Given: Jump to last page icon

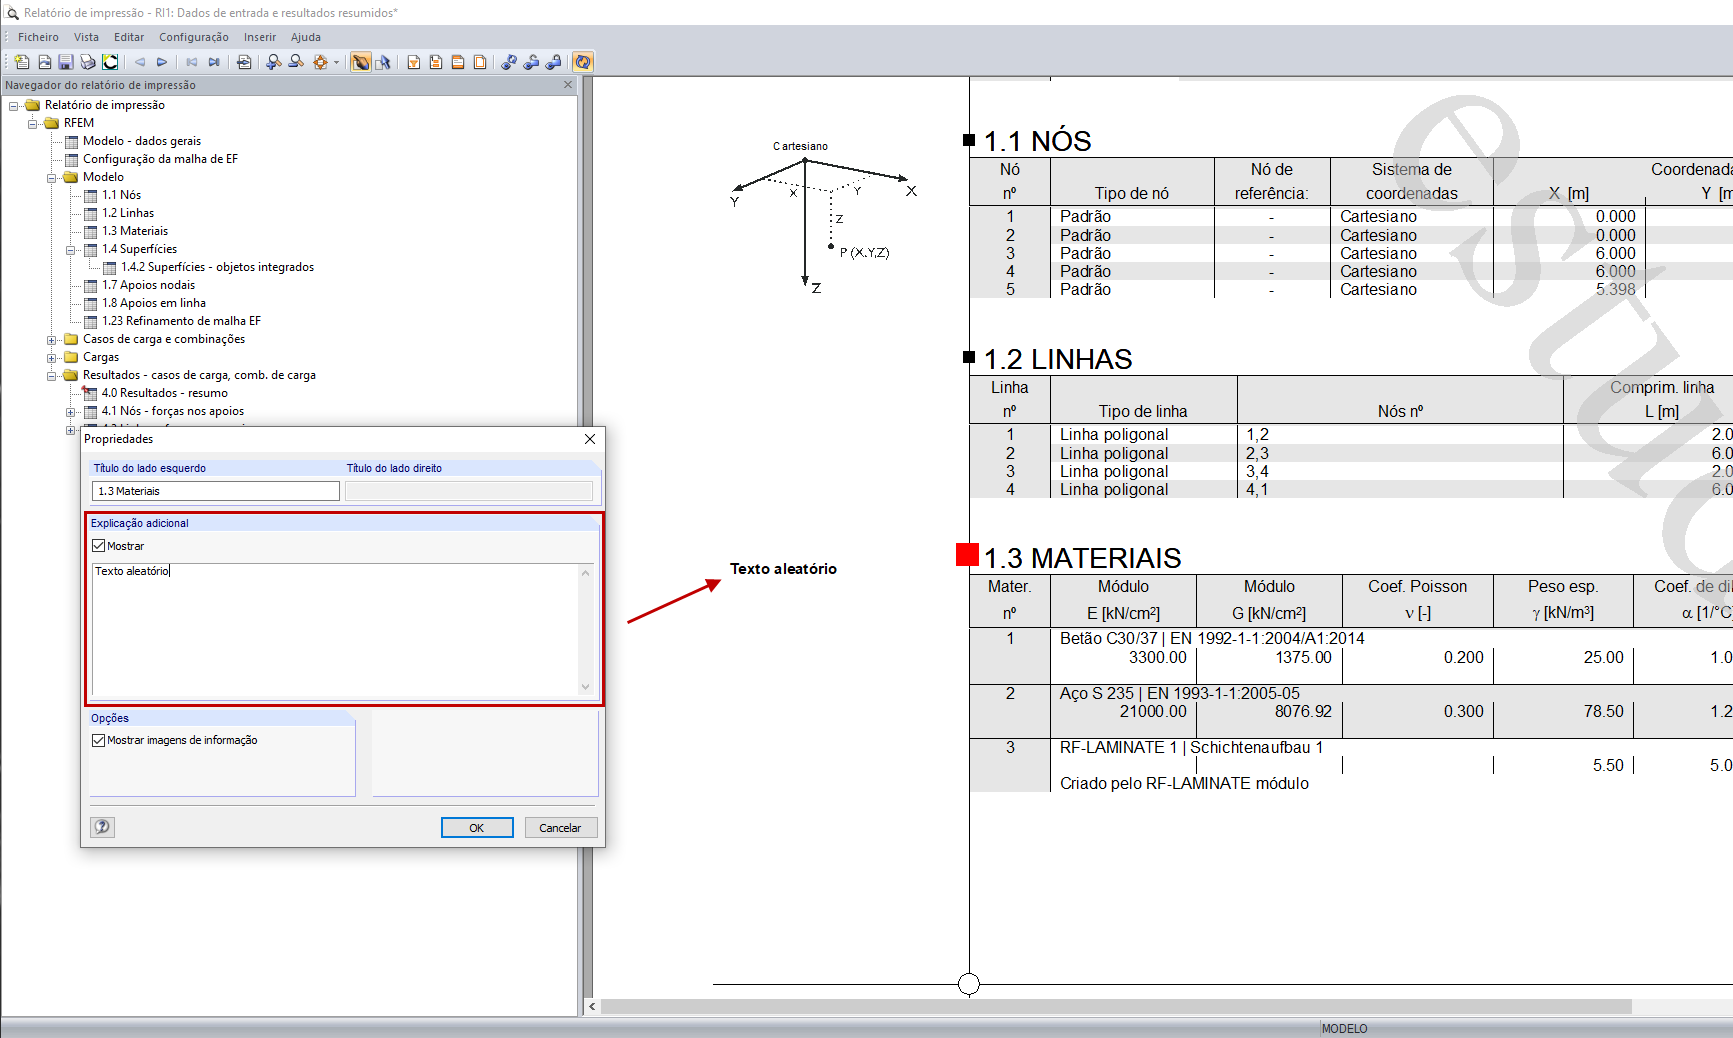Looking at the screenshot, I should tap(214, 62).
